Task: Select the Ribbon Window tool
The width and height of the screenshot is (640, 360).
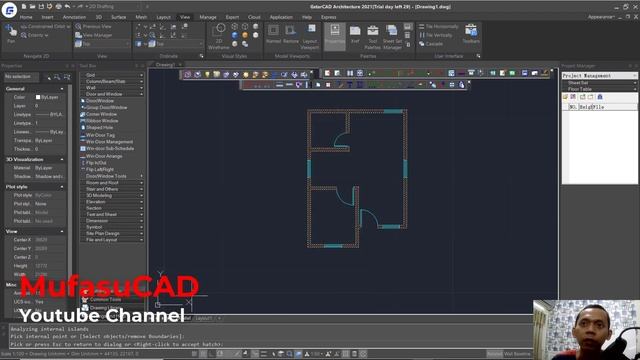Action: coord(99,121)
